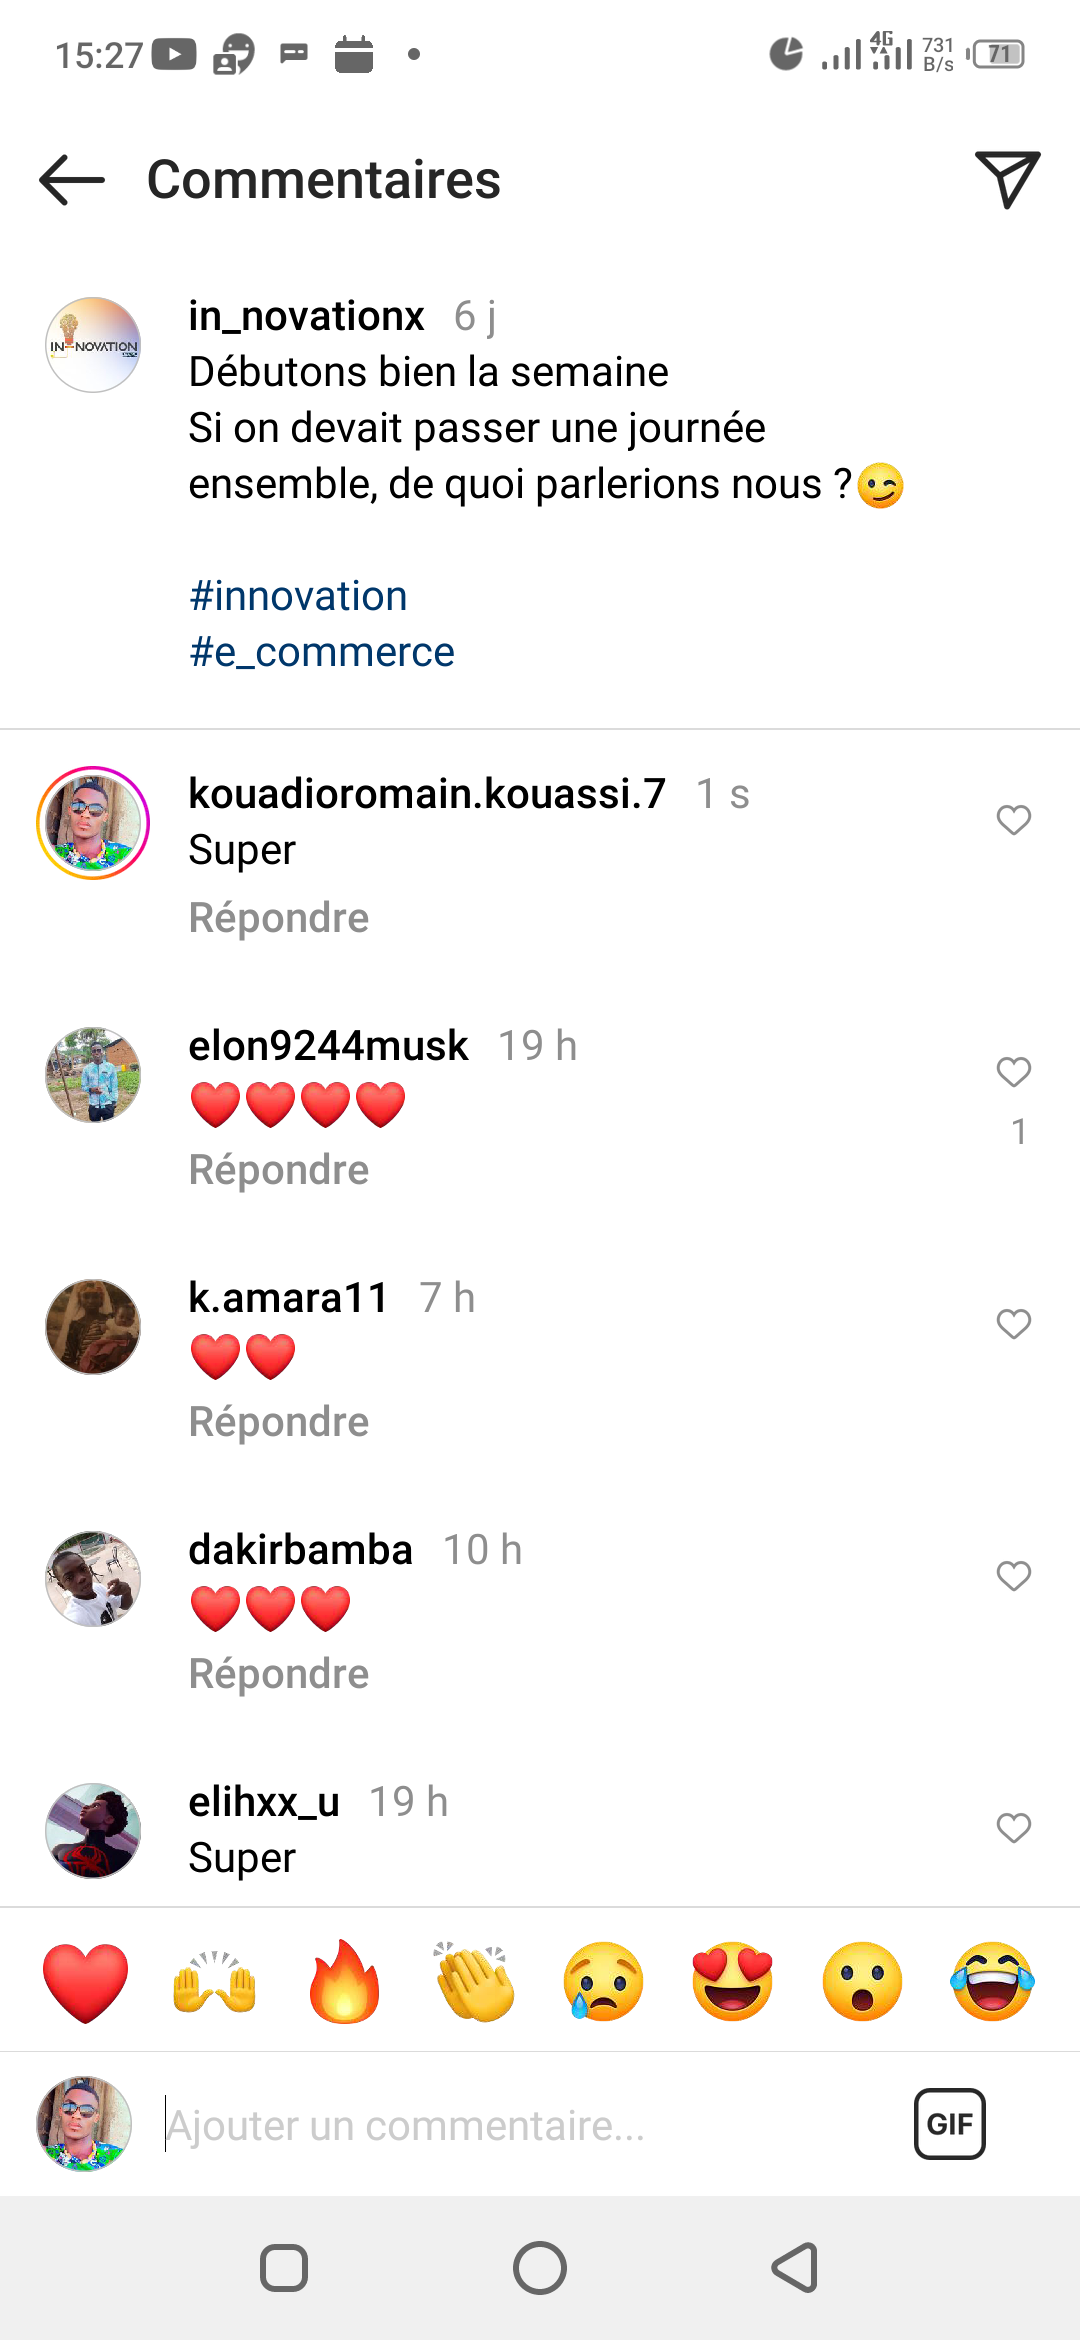View in_novationx profile picture
1080x2340 pixels.
93,345
